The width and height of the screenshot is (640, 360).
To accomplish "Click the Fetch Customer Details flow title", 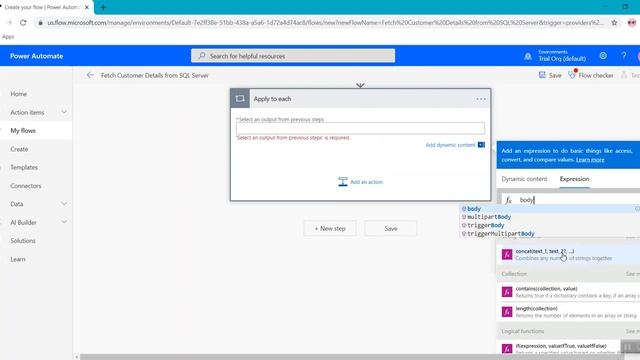I will click(x=155, y=76).
